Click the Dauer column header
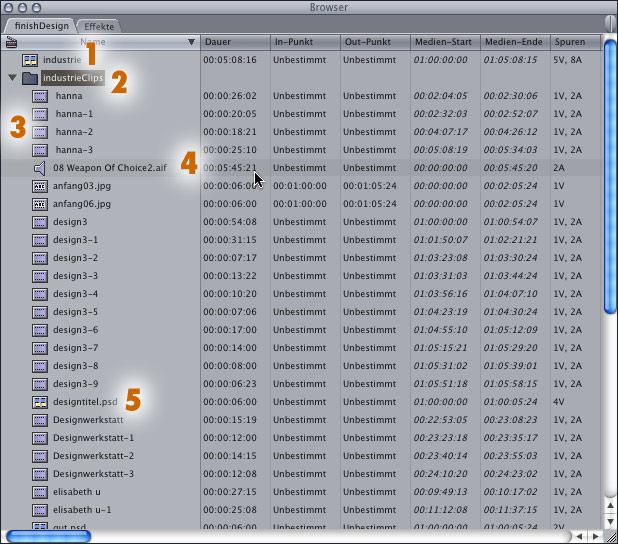Viewport: 618px width, 544px height. tap(234, 43)
